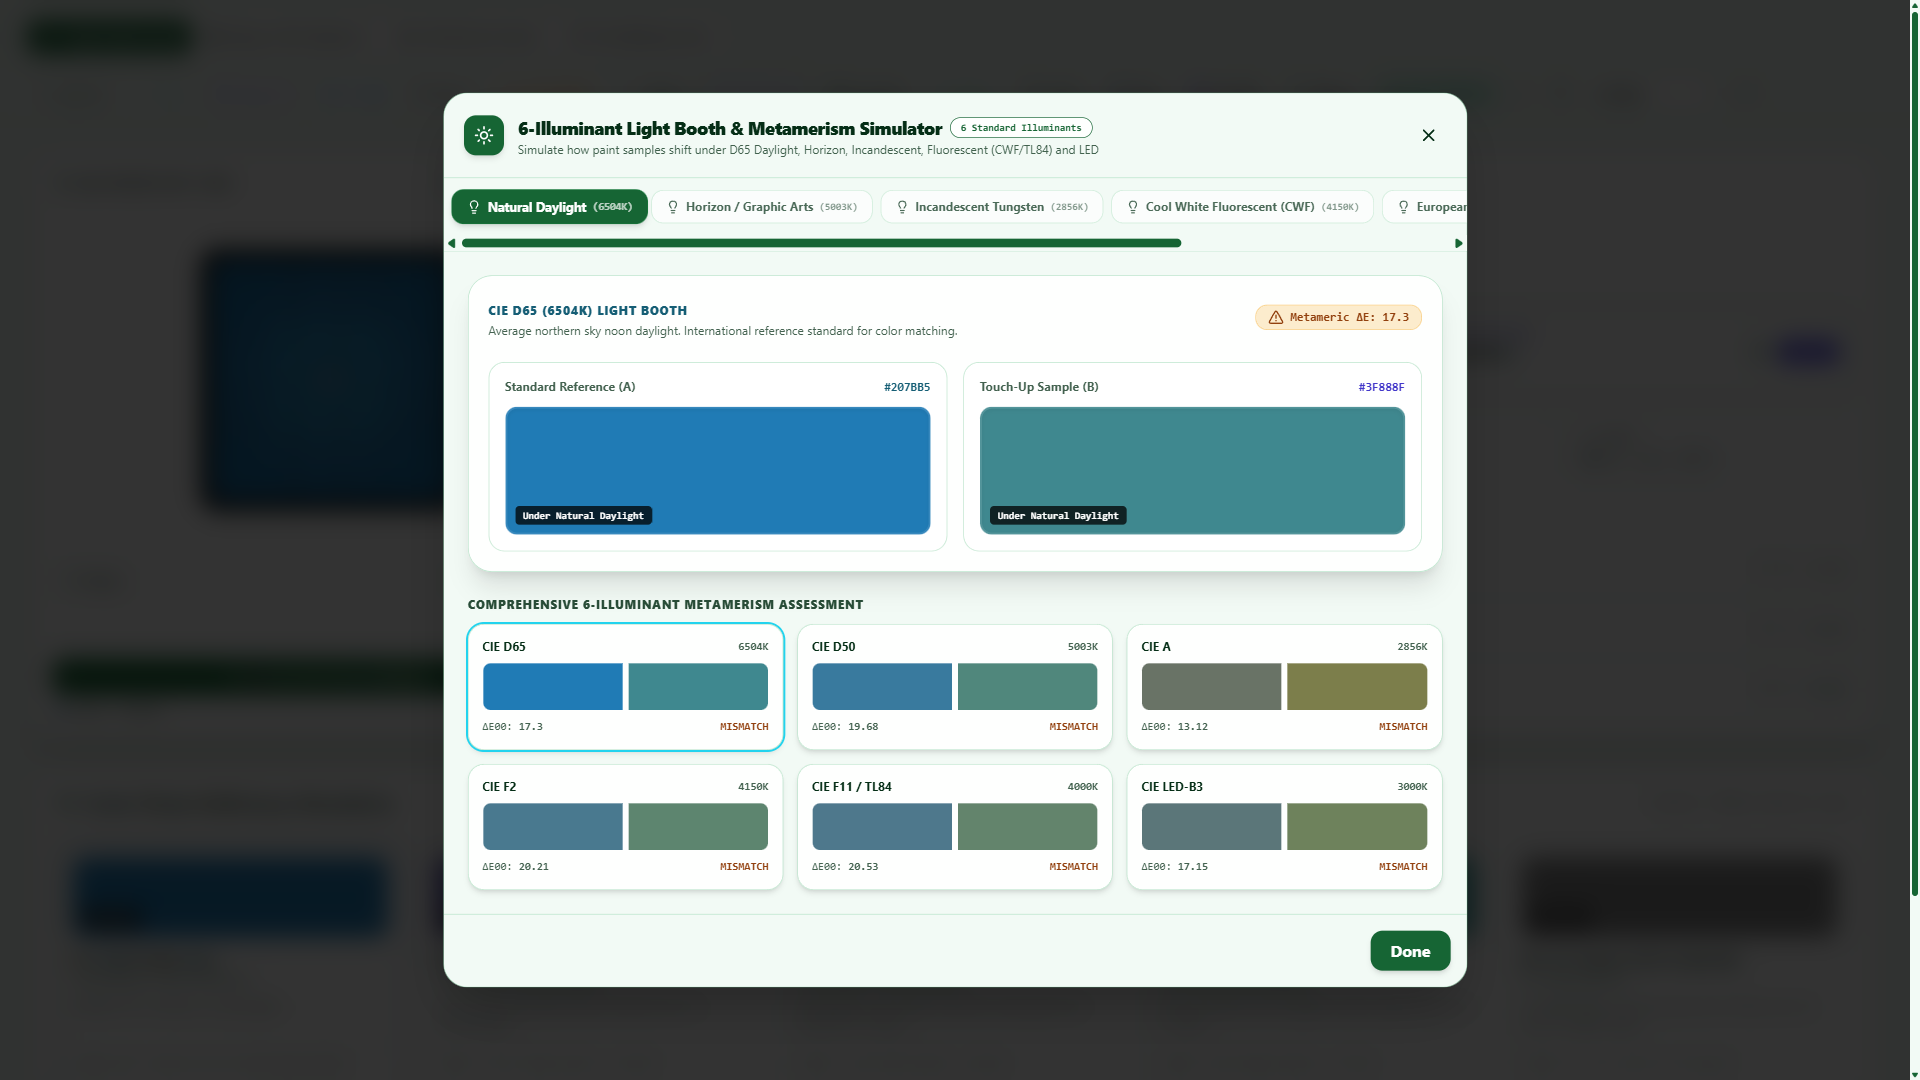Select the Natural Daylight illuminant tab
Image resolution: width=1920 pixels, height=1080 pixels.
pyautogui.click(x=550, y=207)
